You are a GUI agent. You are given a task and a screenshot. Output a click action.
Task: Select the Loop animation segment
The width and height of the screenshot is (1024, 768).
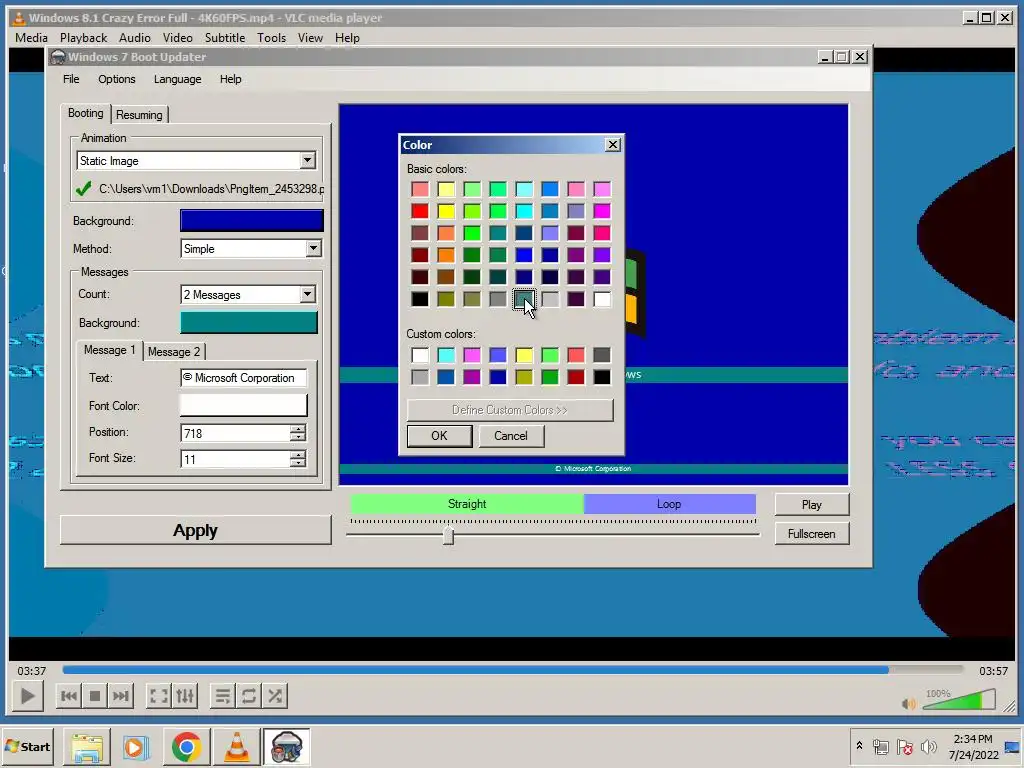coord(669,504)
